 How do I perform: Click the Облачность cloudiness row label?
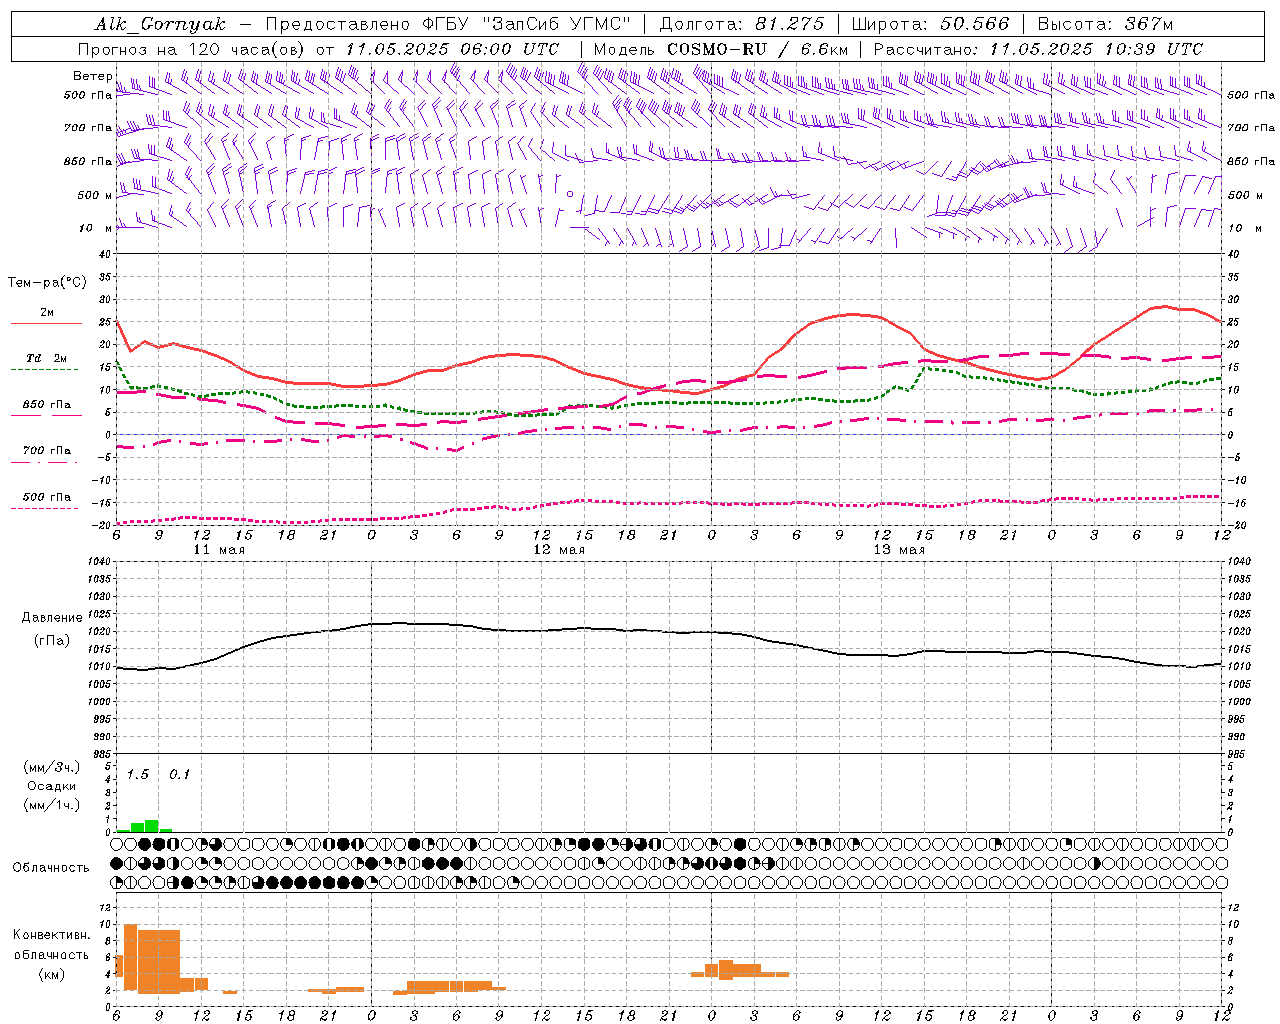[x=51, y=868]
